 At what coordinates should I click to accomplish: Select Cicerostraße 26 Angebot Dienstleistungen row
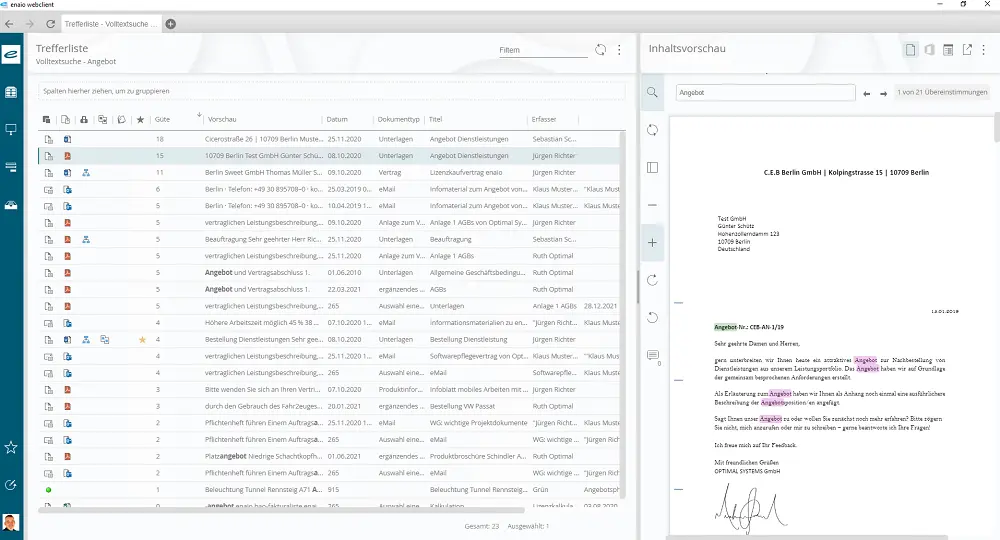pos(328,139)
